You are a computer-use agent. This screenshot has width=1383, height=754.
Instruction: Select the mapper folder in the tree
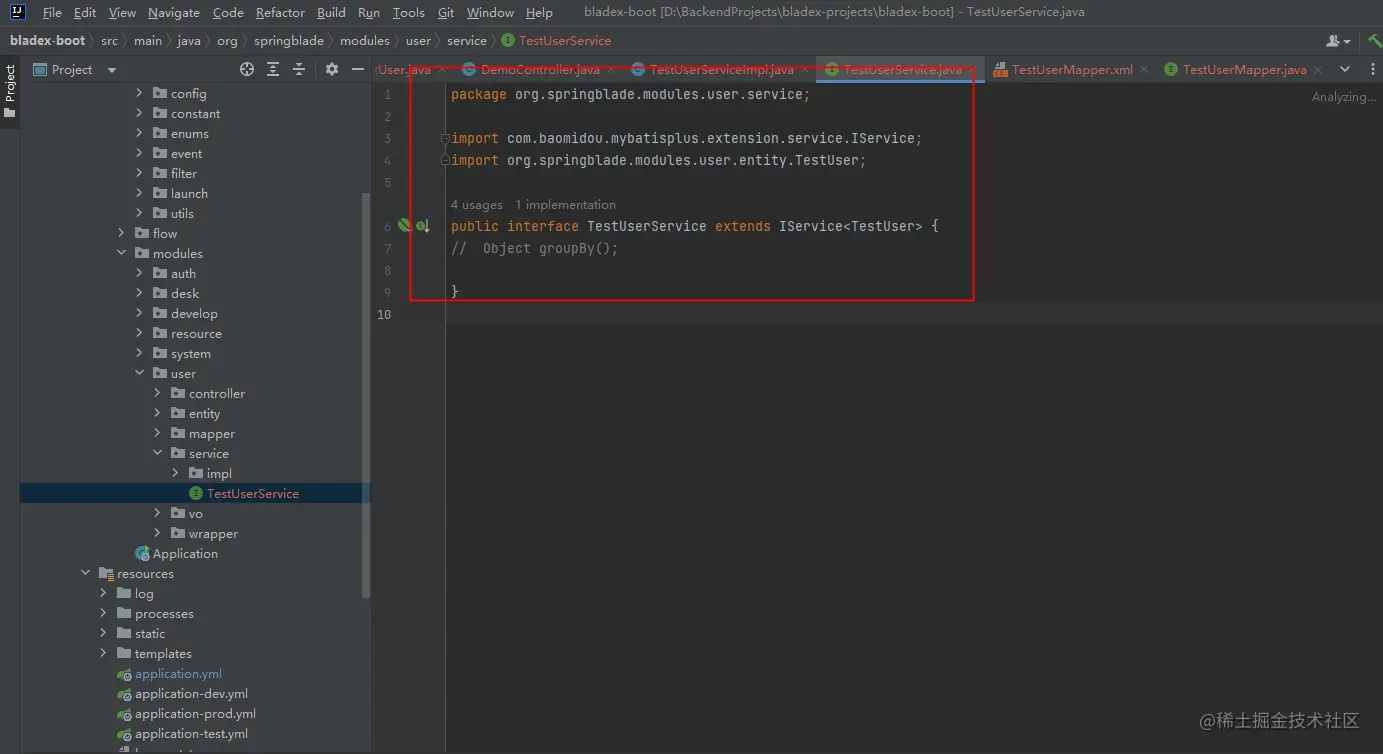pos(211,434)
